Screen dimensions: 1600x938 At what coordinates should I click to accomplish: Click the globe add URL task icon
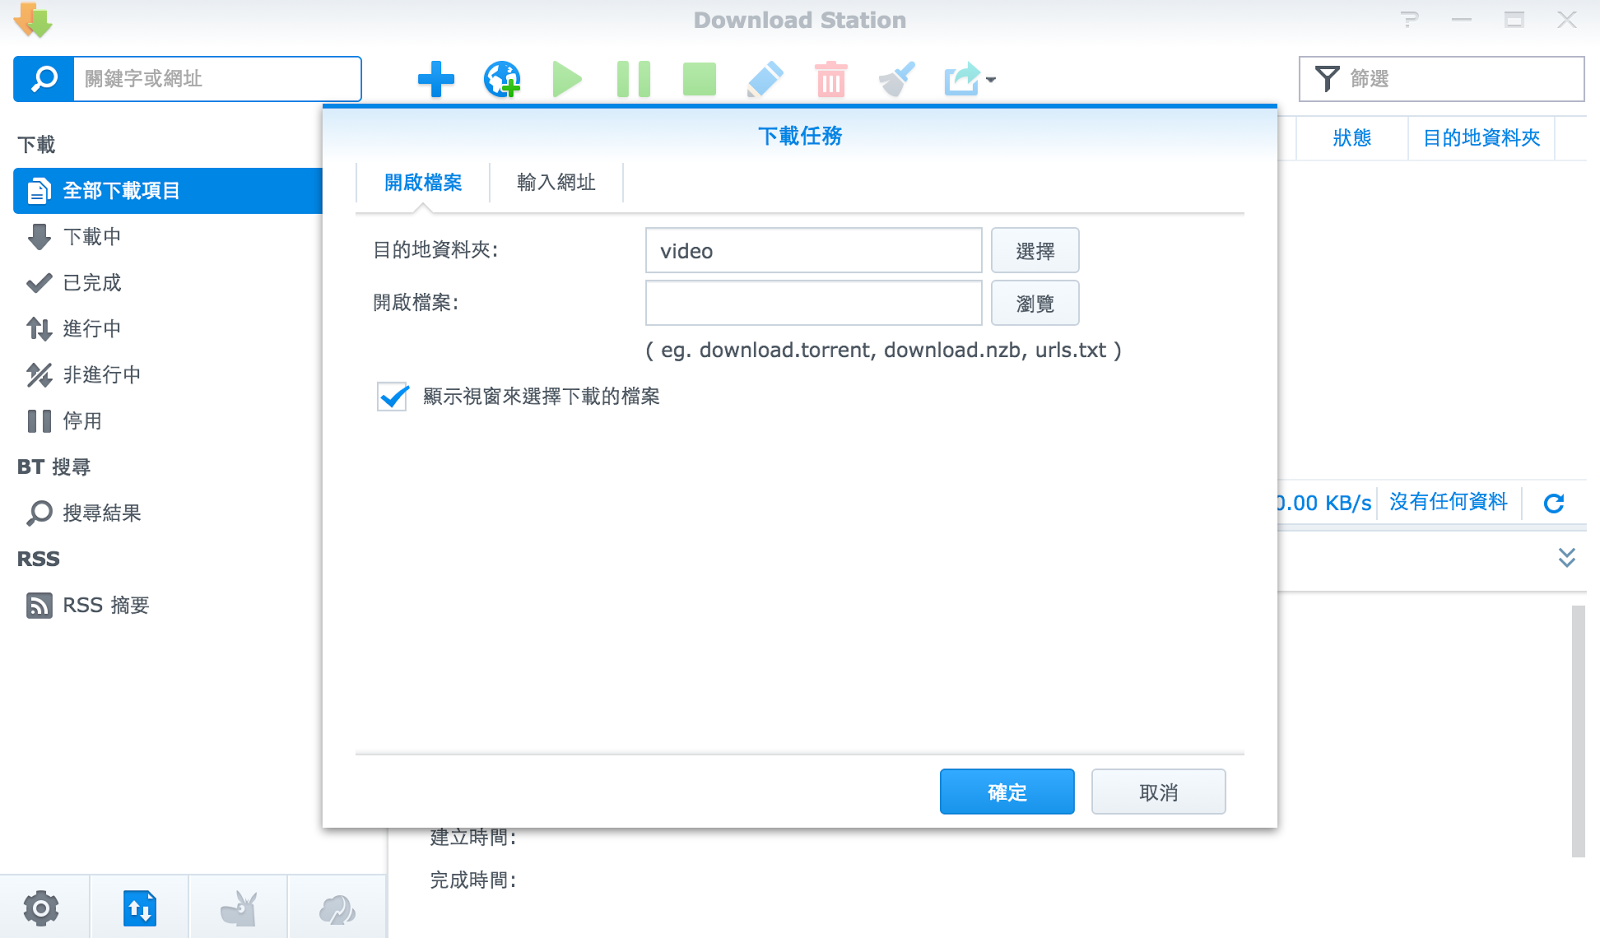pos(502,79)
